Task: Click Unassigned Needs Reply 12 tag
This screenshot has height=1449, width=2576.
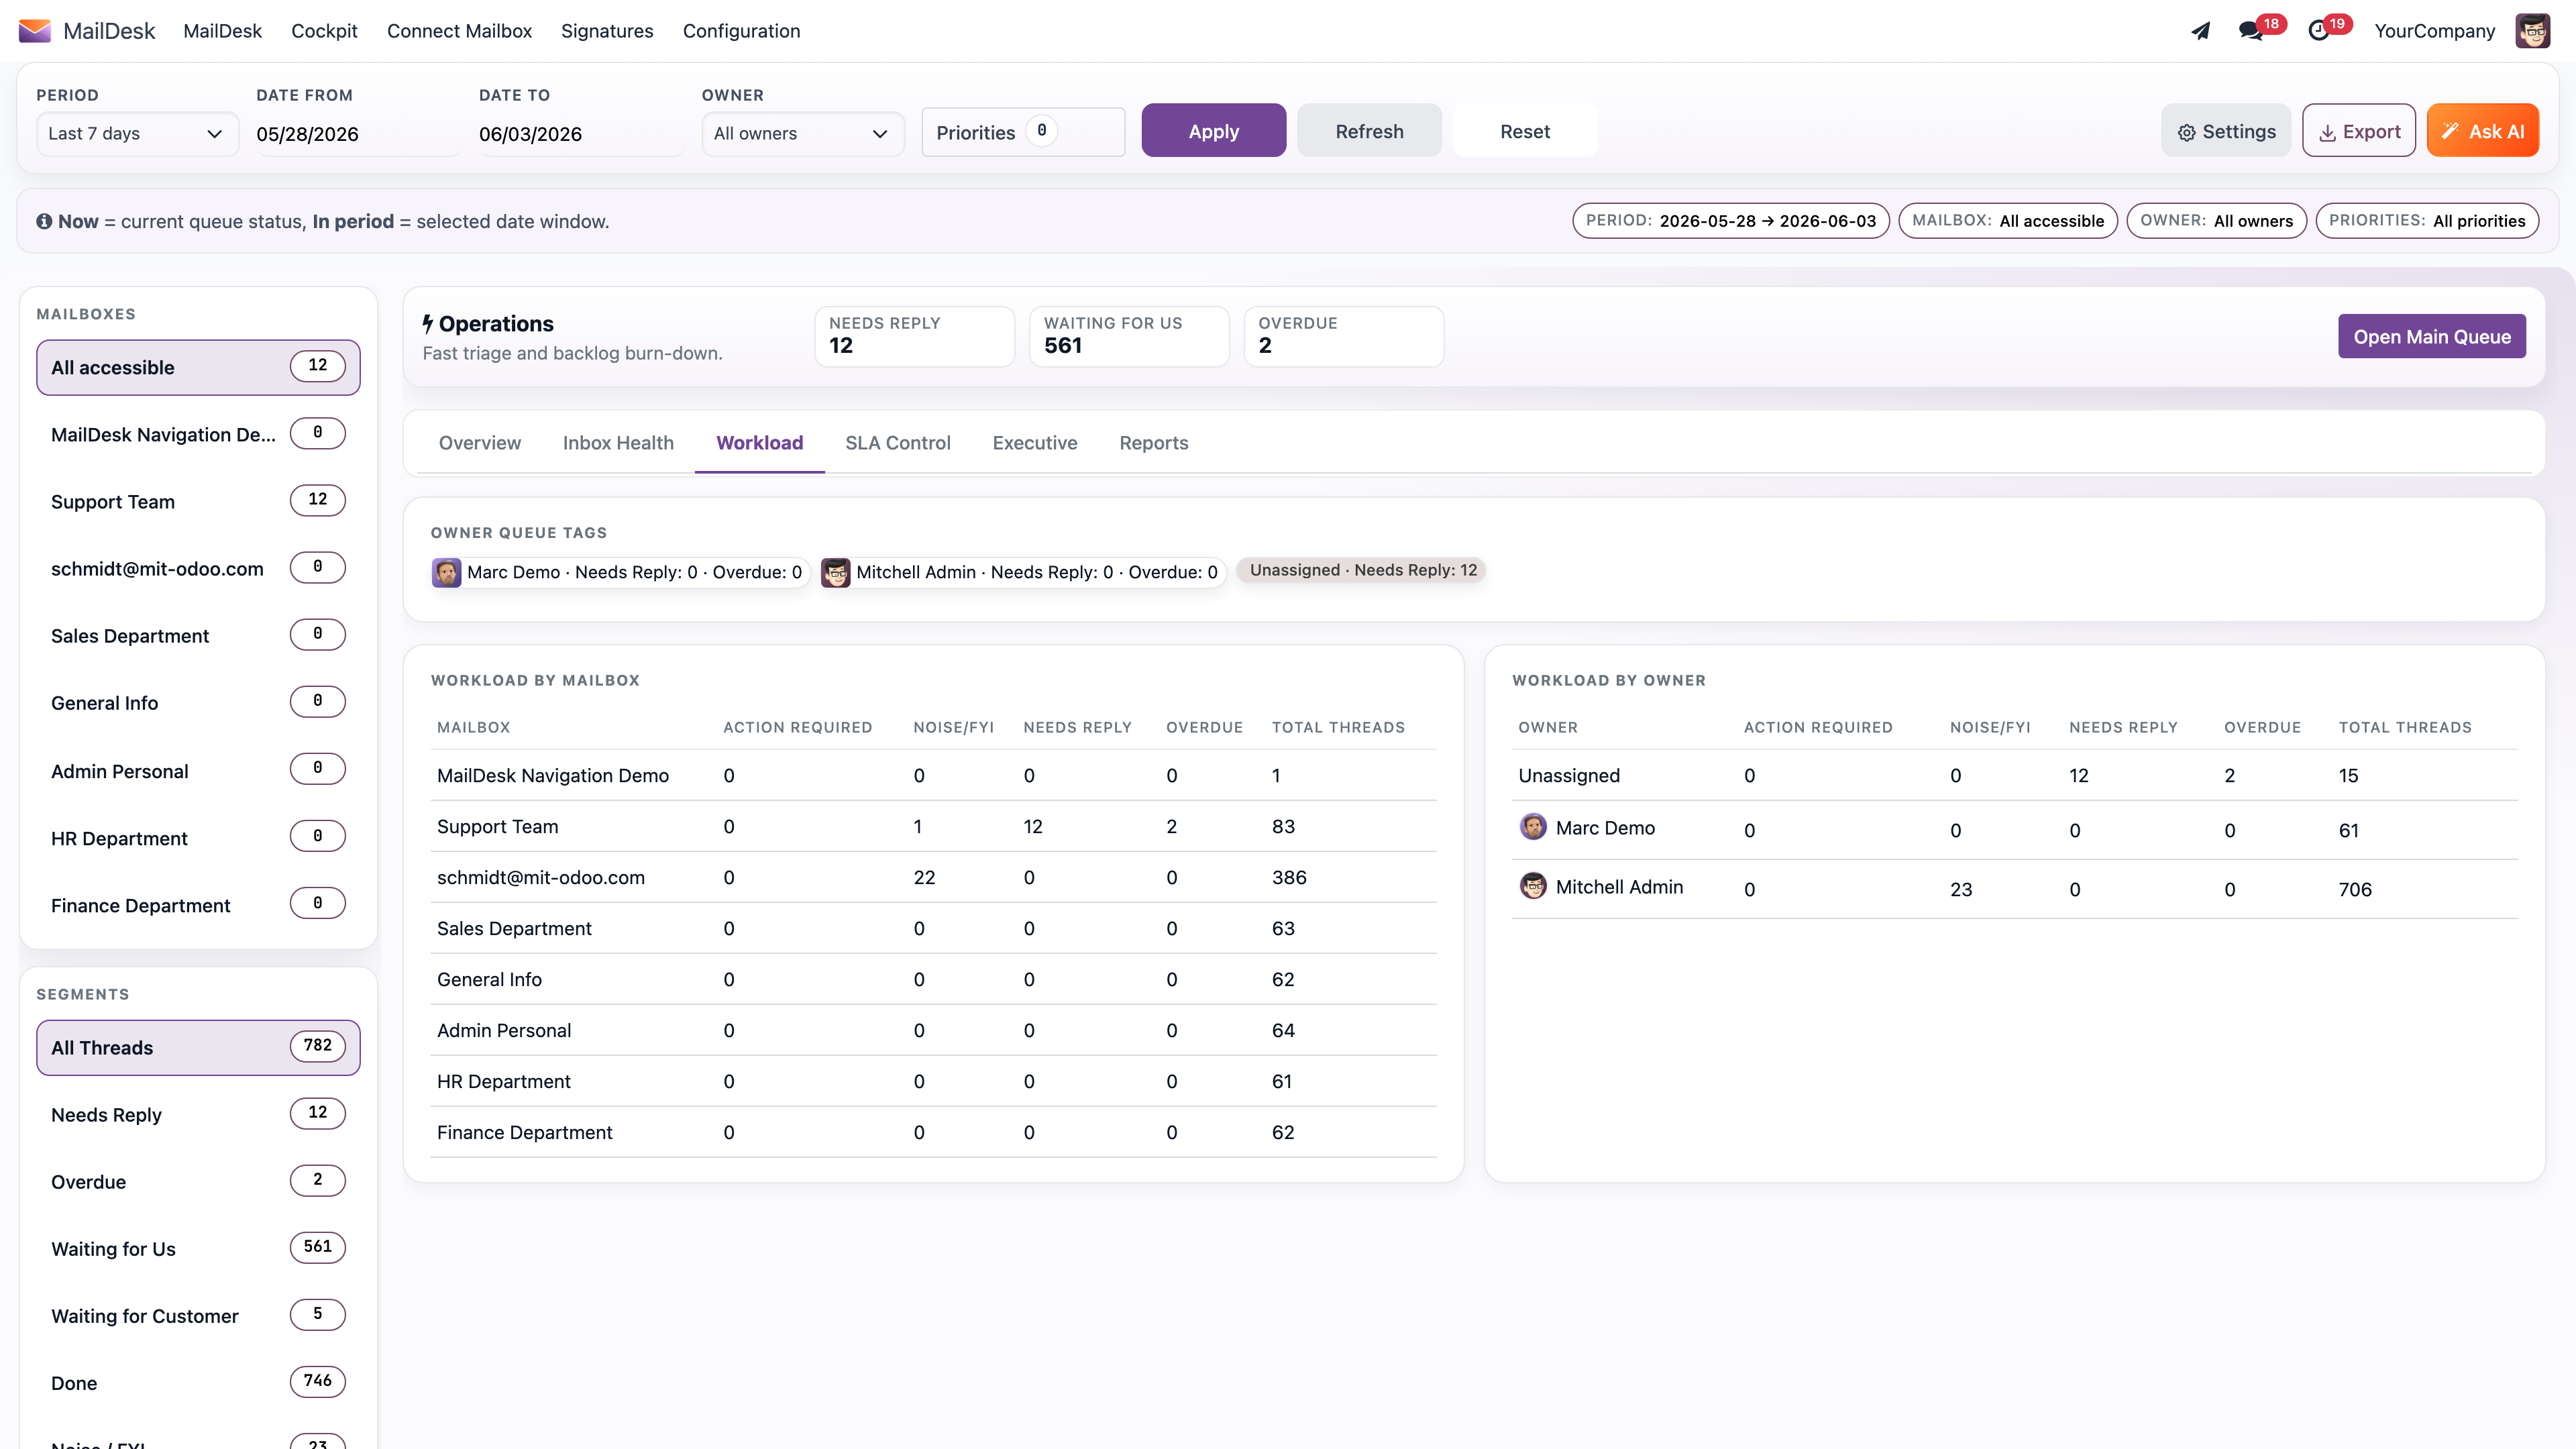Action: [1362, 570]
